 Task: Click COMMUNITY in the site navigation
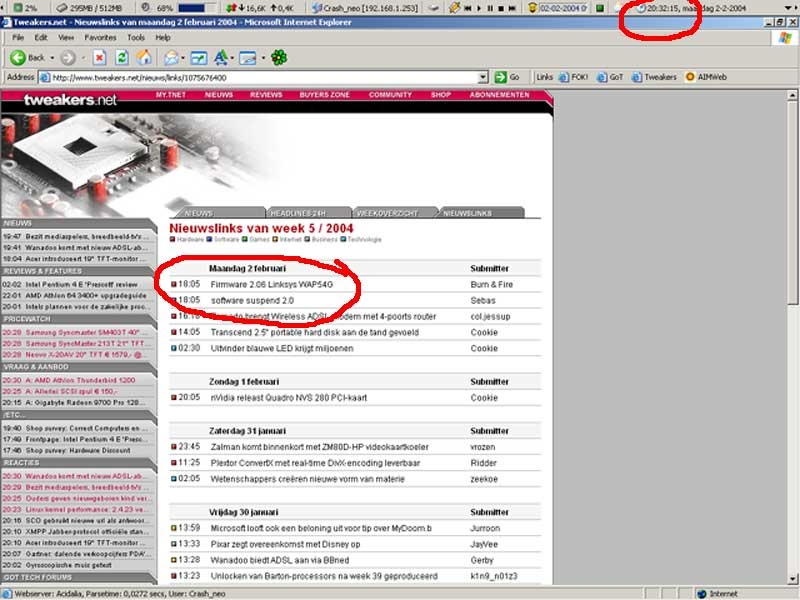click(390, 95)
